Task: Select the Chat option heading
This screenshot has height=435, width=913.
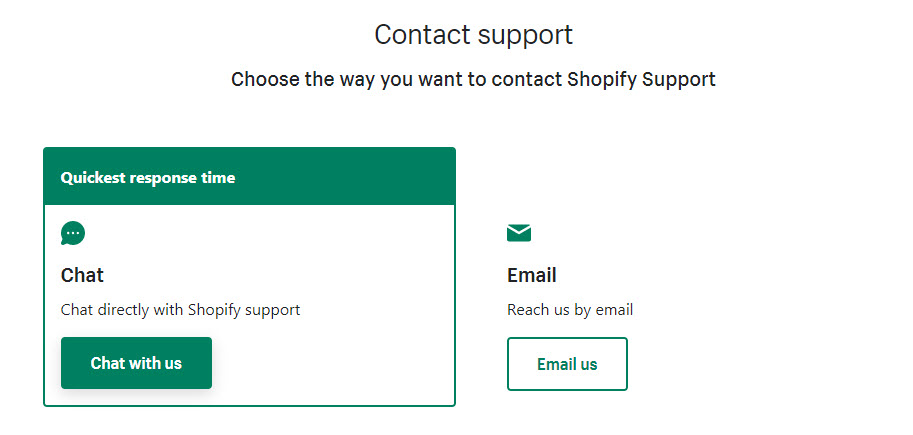Action: coord(82,275)
